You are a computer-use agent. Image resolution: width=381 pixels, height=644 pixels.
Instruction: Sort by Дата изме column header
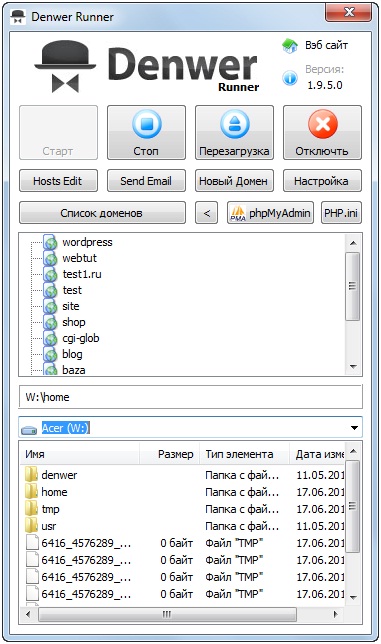tap(317, 454)
